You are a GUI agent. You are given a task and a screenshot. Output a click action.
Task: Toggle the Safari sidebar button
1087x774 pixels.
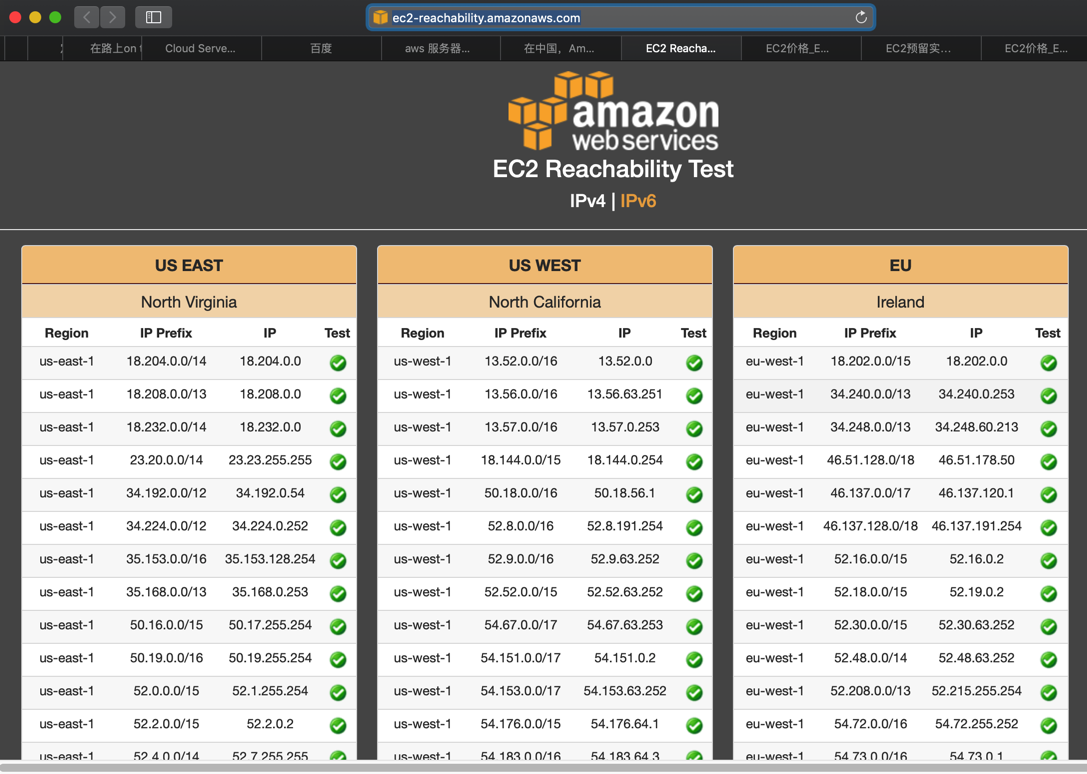(x=153, y=17)
